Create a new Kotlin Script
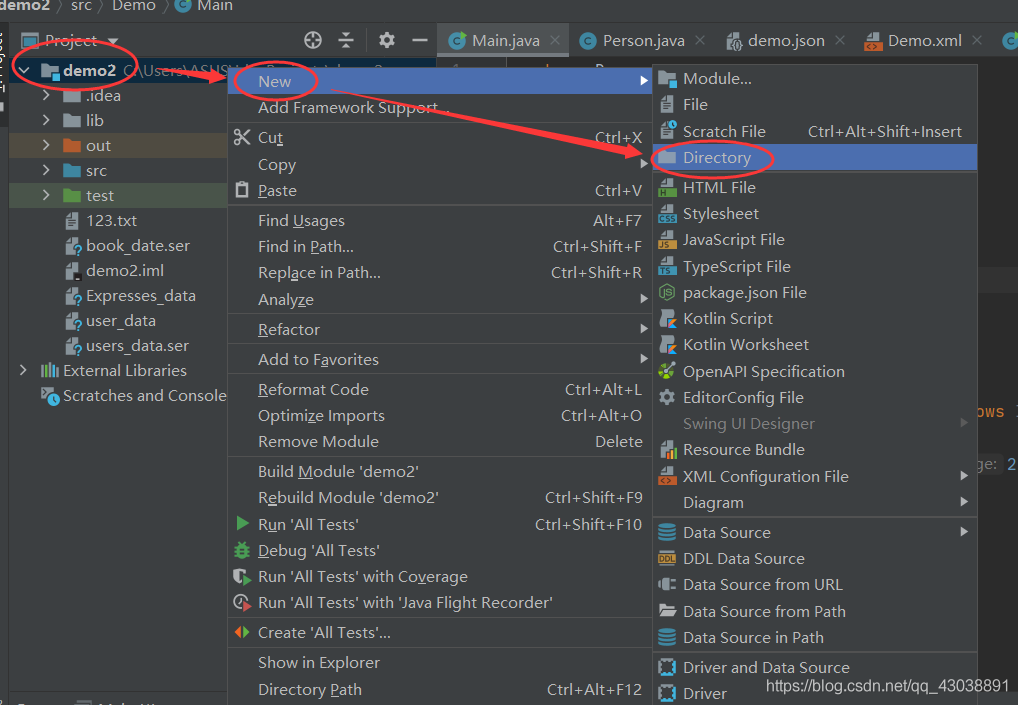 pos(815,319)
